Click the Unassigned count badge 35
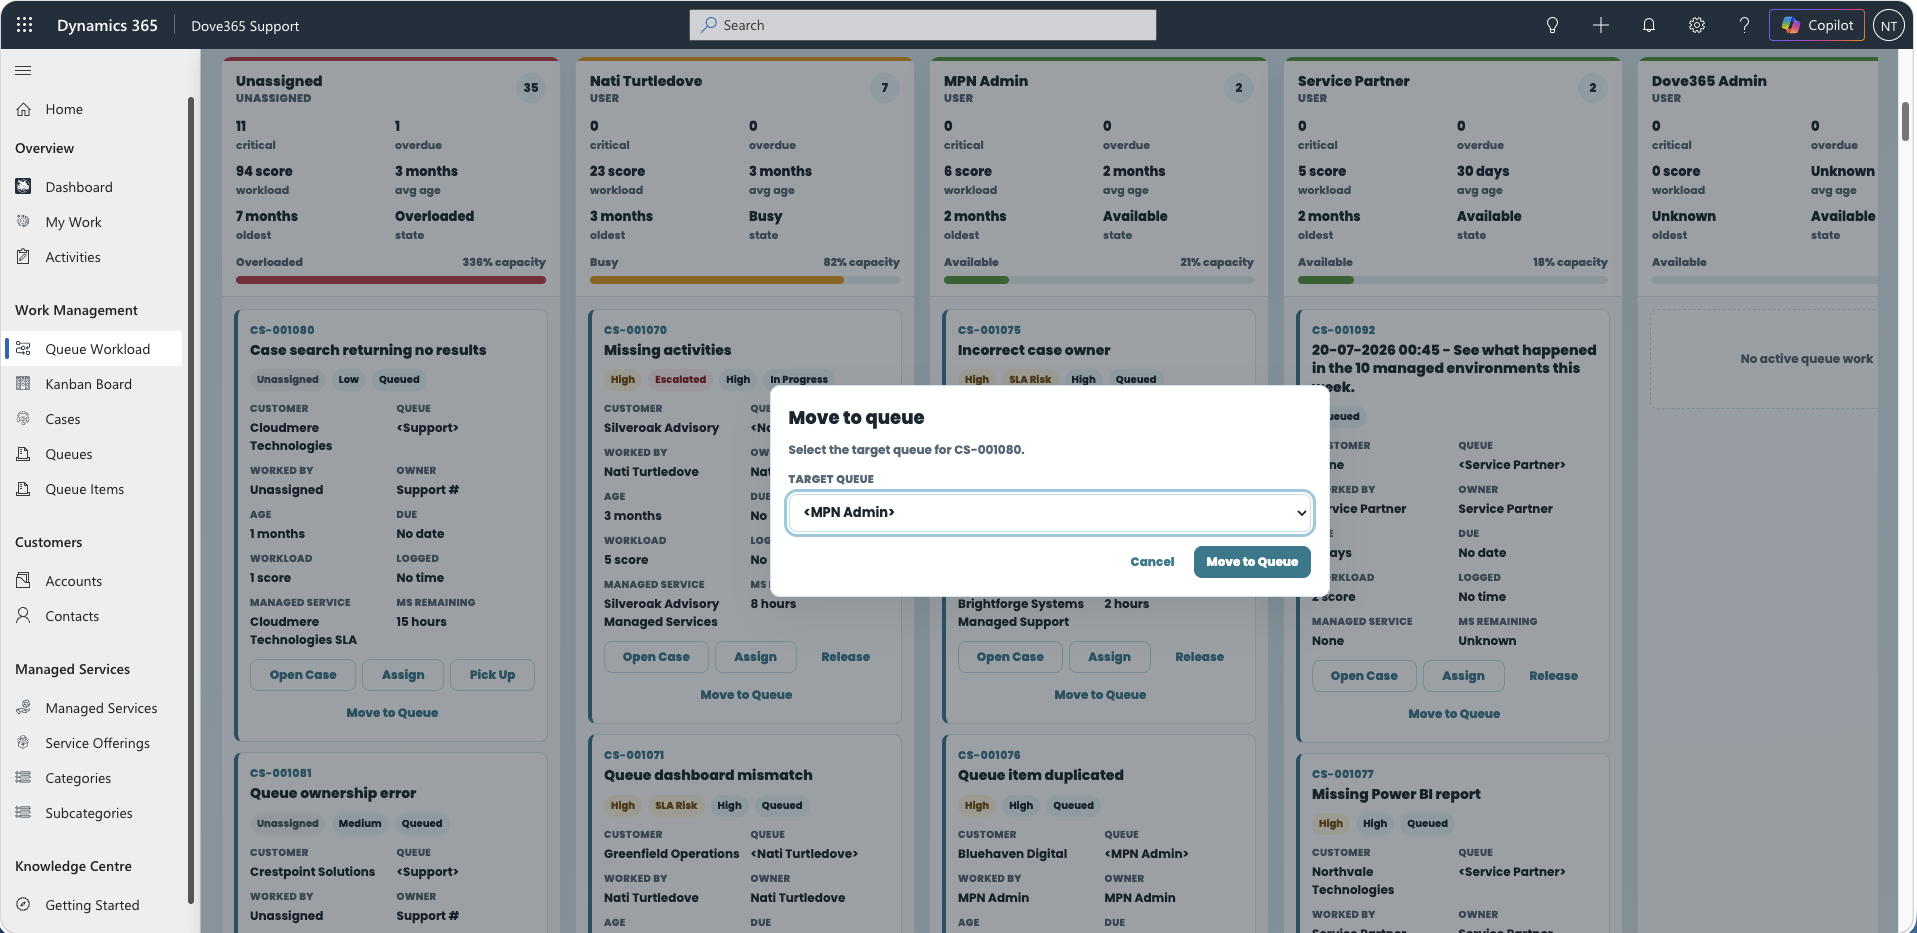This screenshot has height=933, width=1917. [x=531, y=88]
